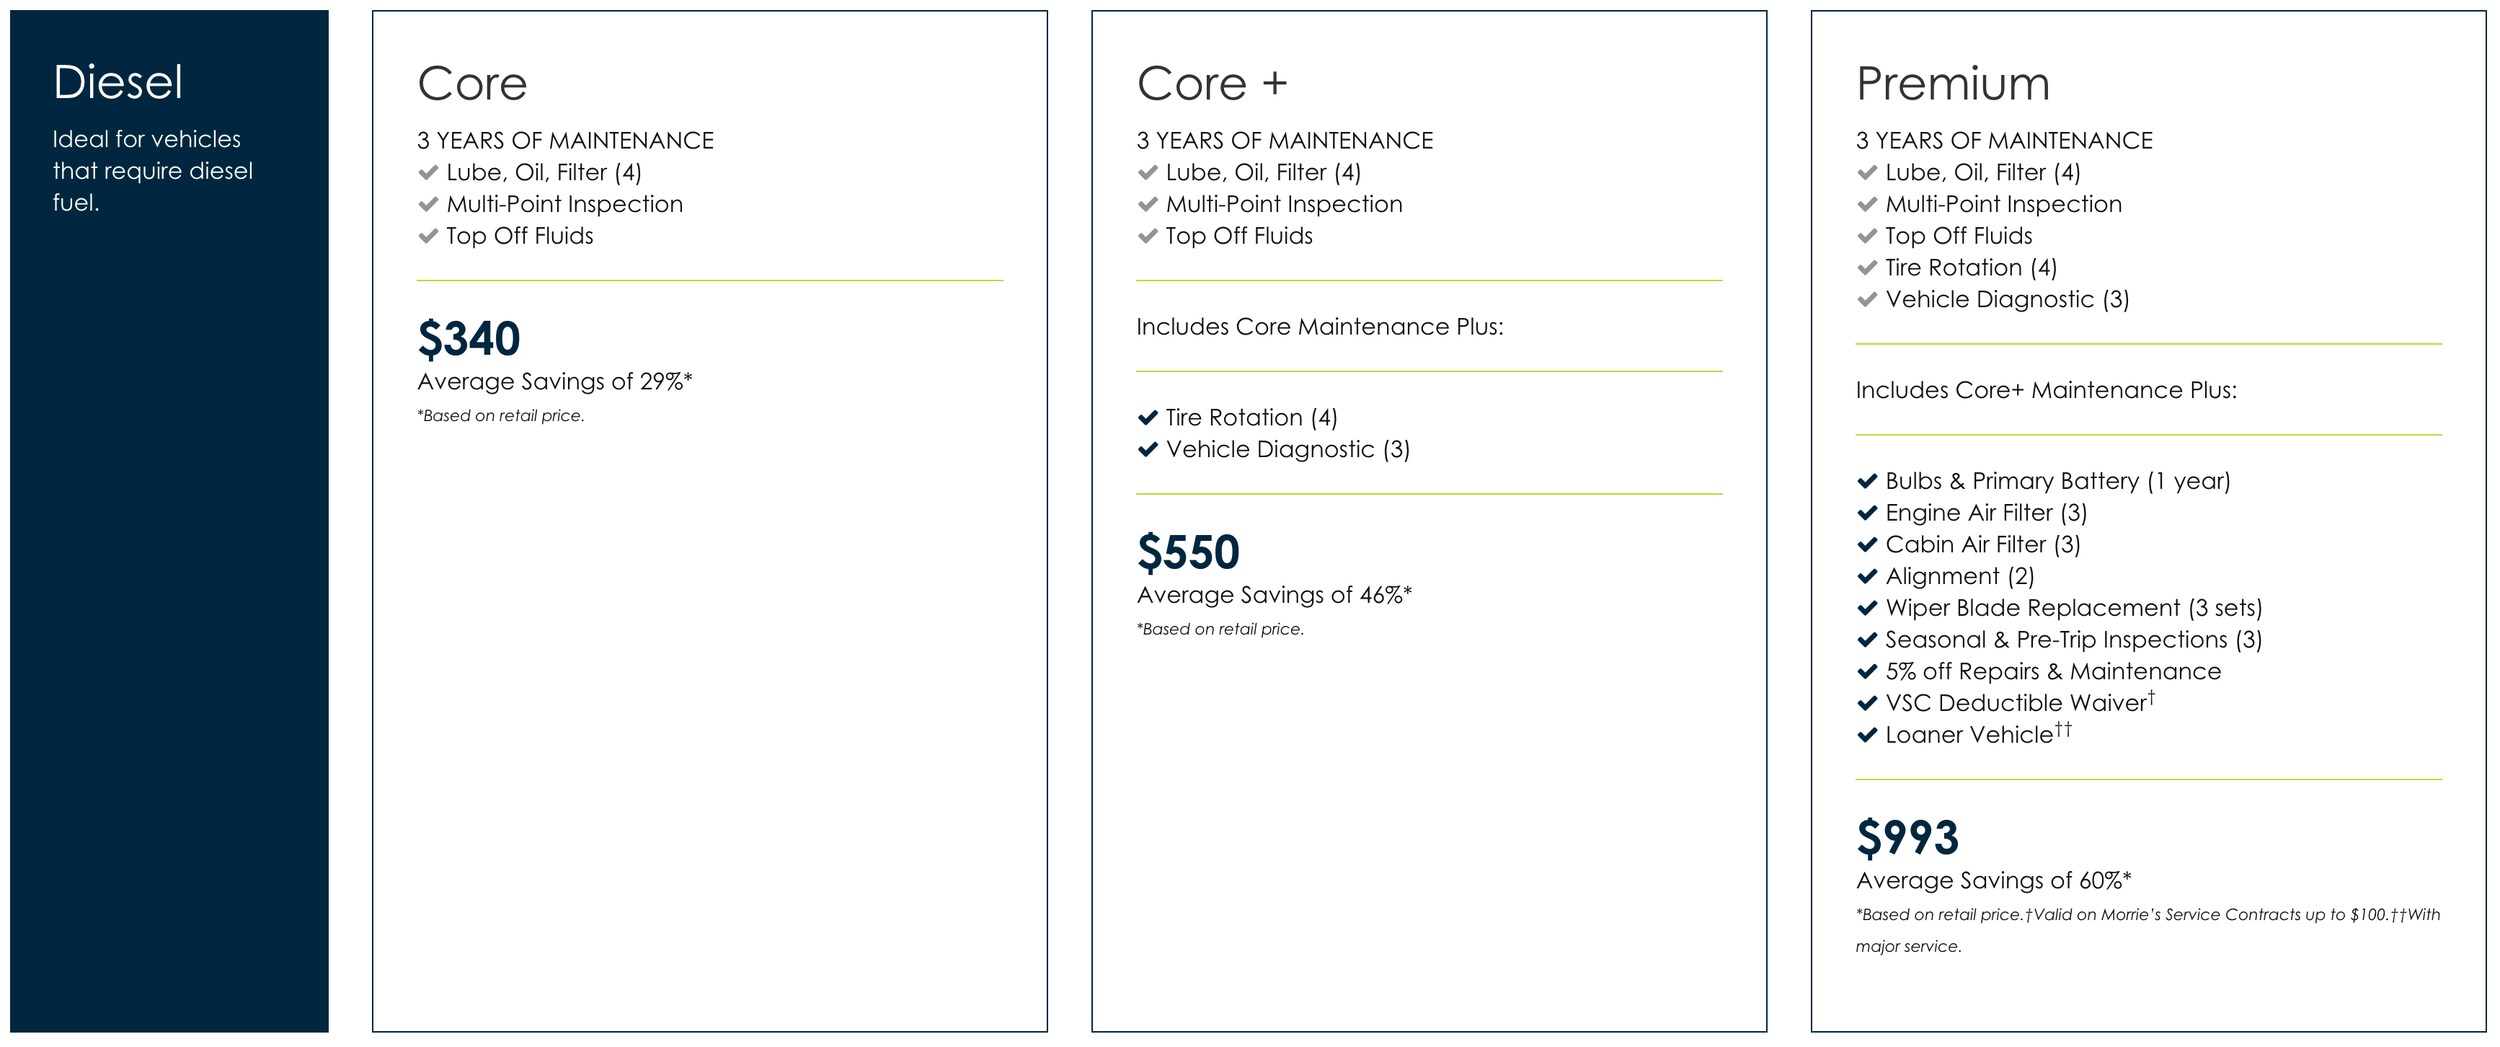Image resolution: width=2500 pixels, height=1047 pixels.
Task: Click dark checkmark beside Core+ Vehicle Diagnostic
Action: (1148, 450)
